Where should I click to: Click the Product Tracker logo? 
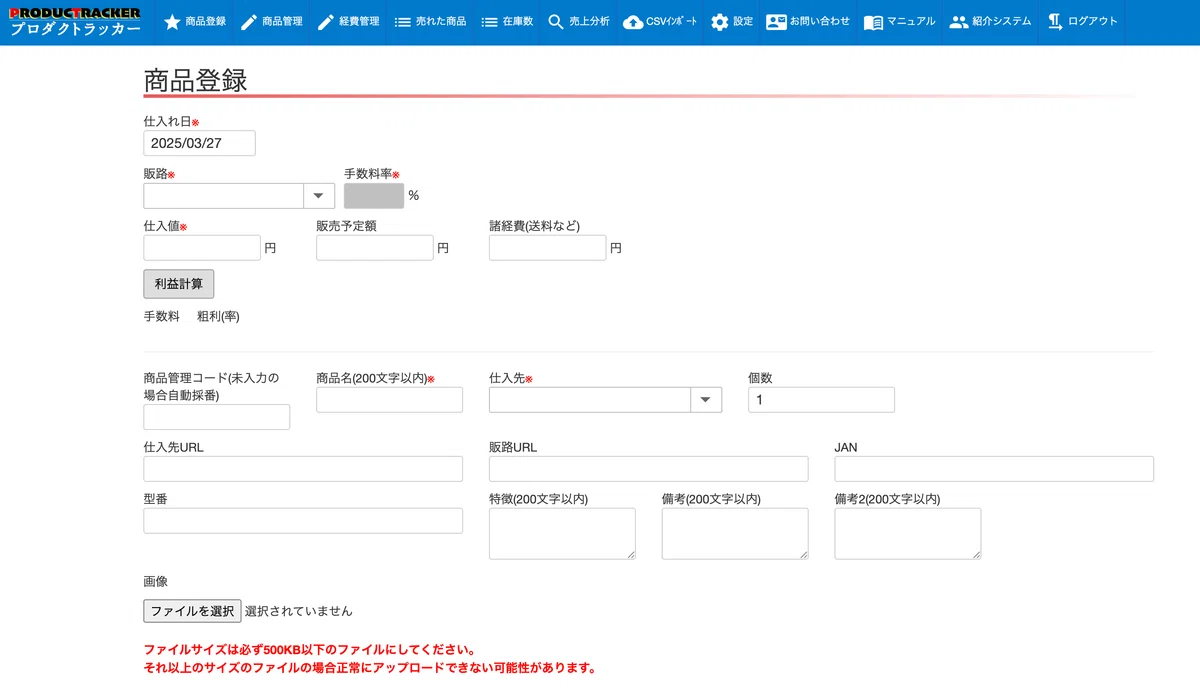[75, 22]
